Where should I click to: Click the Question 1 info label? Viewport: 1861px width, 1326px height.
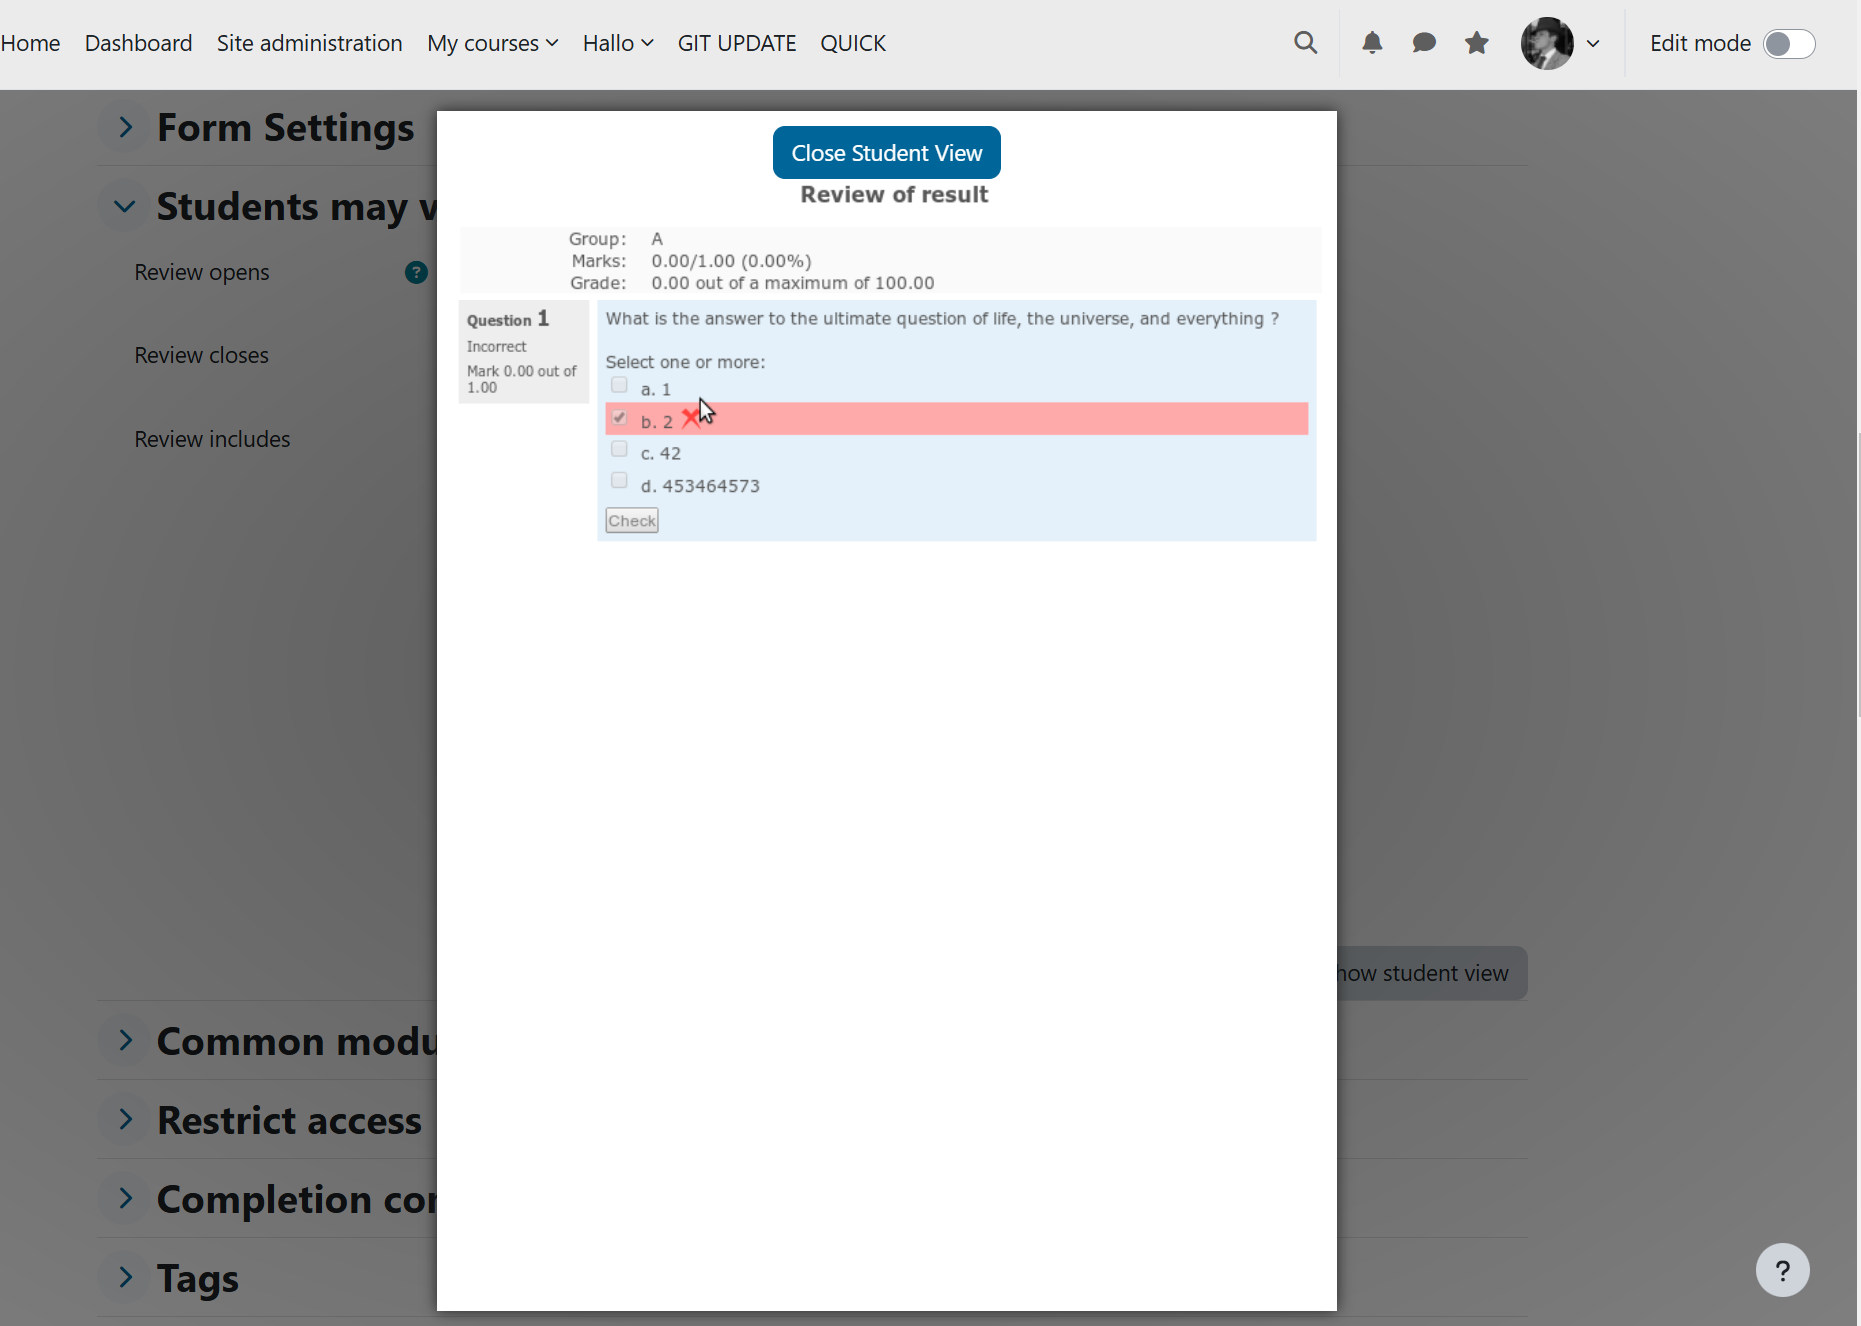tap(508, 319)
